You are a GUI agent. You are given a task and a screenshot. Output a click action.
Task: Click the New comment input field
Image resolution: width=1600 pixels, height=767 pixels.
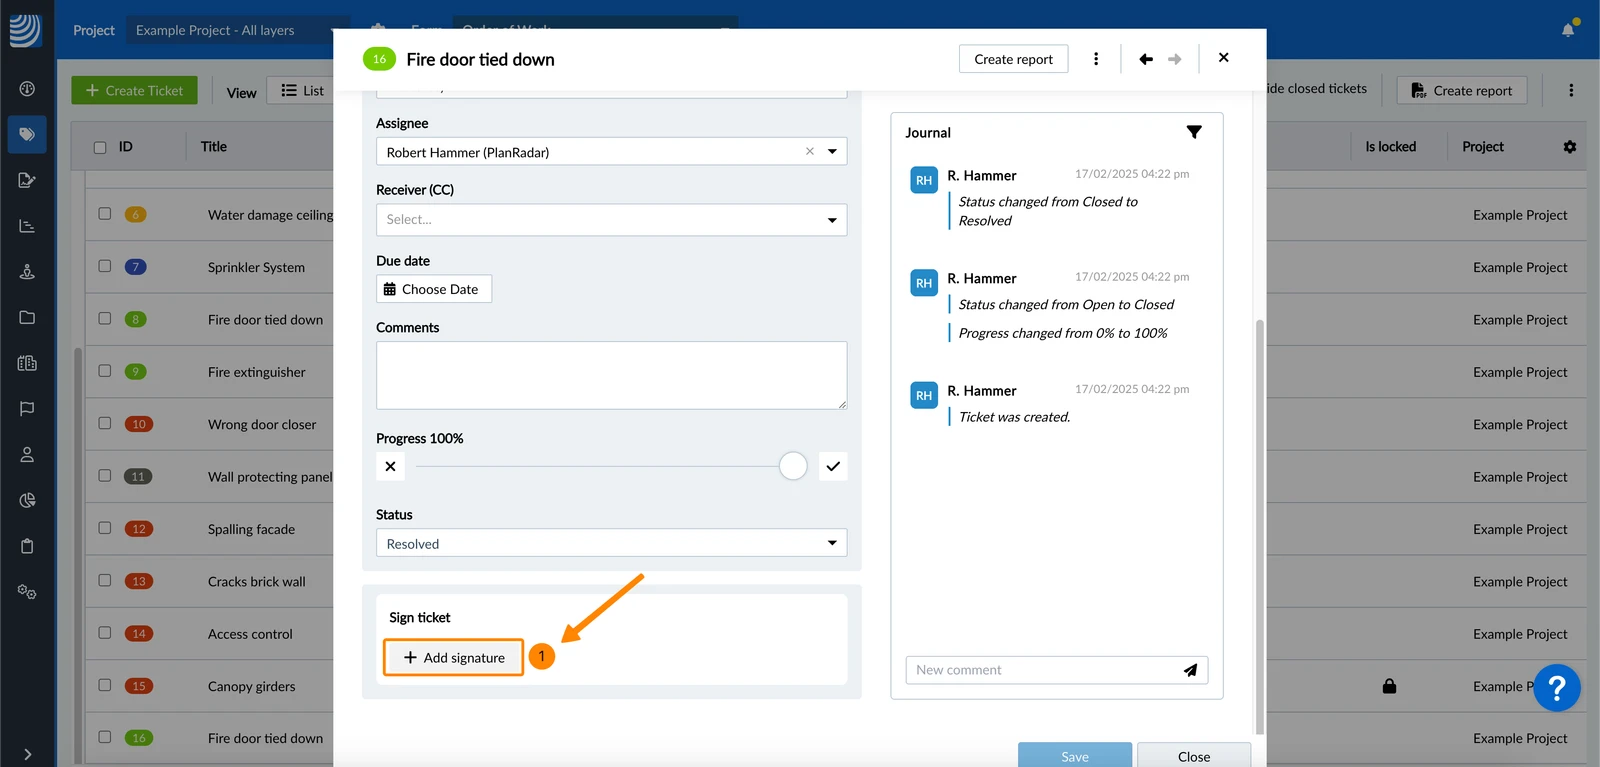point(1040,670)
